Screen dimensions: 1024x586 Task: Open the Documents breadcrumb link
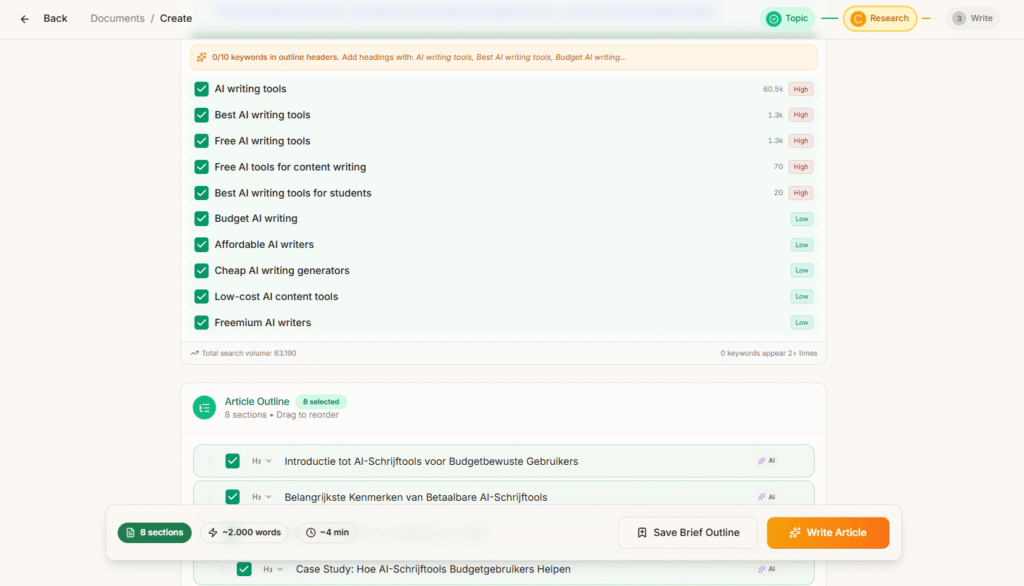(117, 18)
